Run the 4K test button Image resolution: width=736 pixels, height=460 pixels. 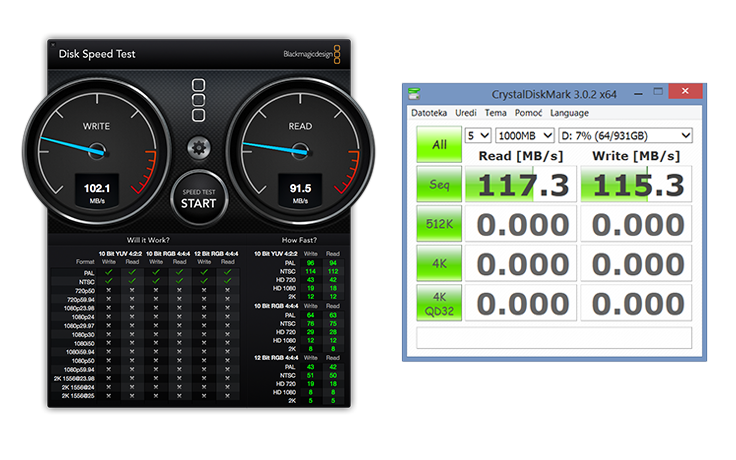[x=439, y=263]
